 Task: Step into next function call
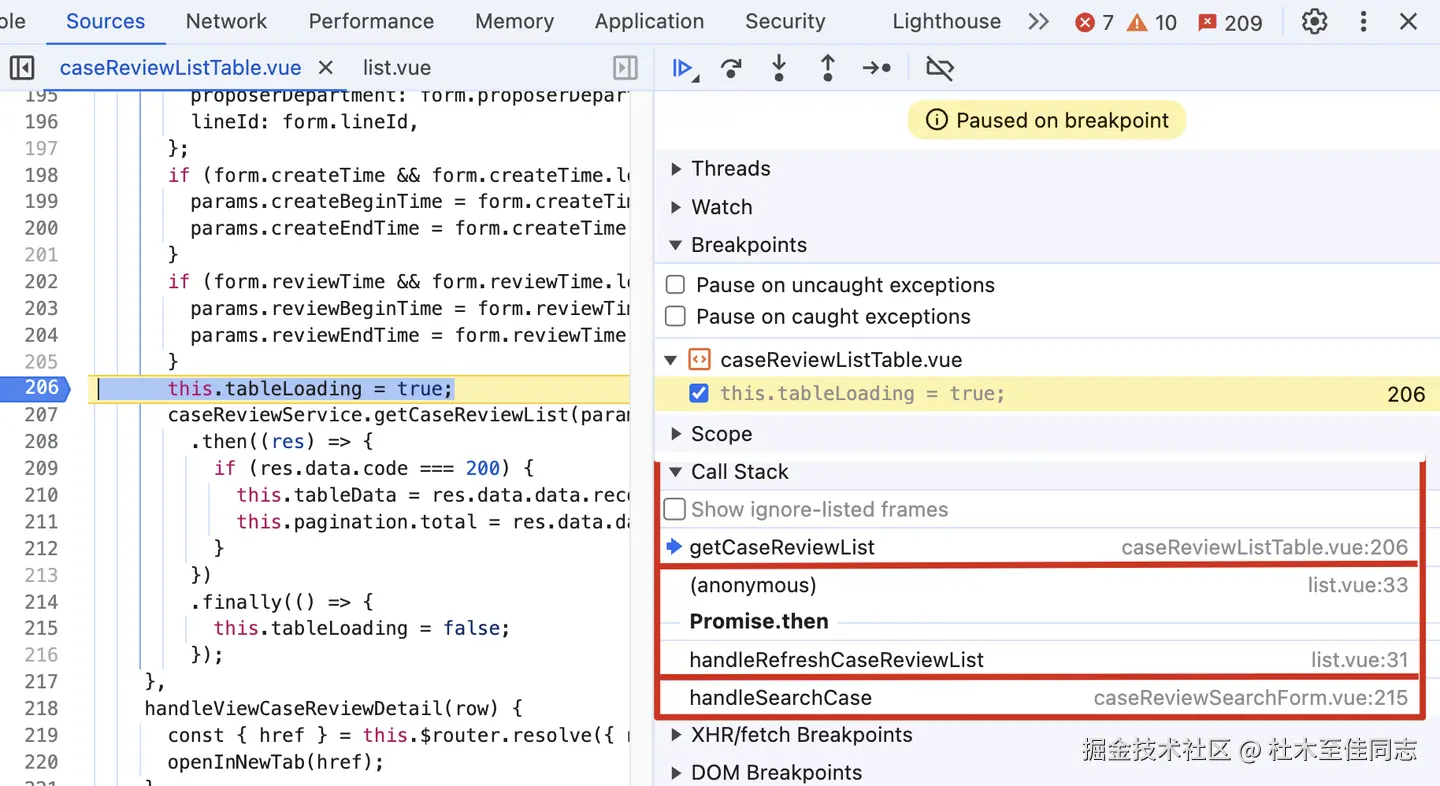(x=779, y=68)
